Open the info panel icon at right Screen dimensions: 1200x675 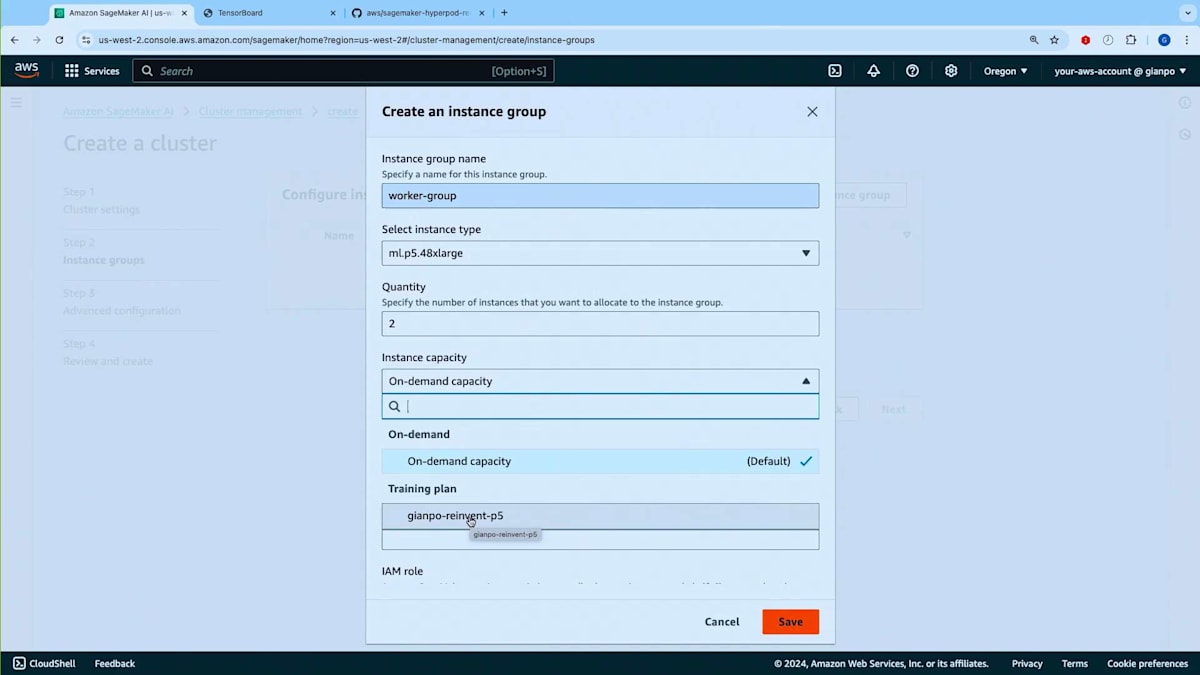pos(1185,102)
